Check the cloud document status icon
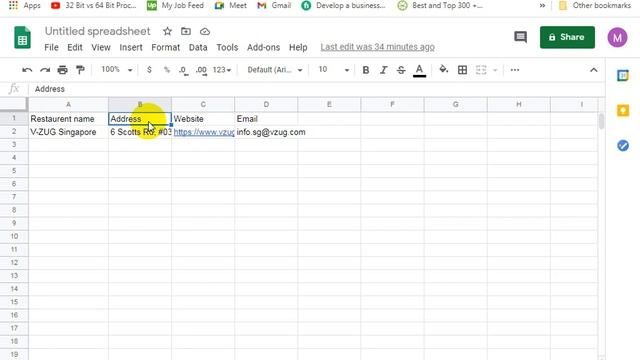This screenshot has width=640, height=360. [x=205, y=31]
